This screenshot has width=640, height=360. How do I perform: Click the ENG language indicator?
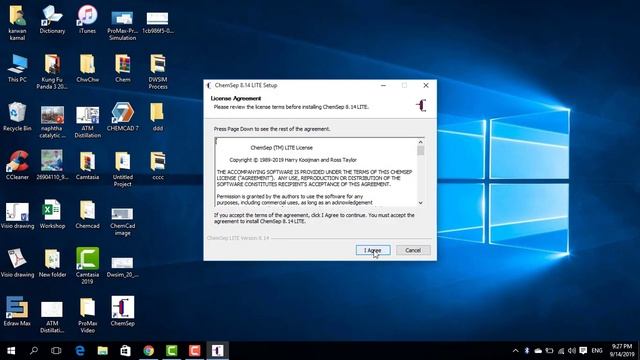(x=597, y=351)
